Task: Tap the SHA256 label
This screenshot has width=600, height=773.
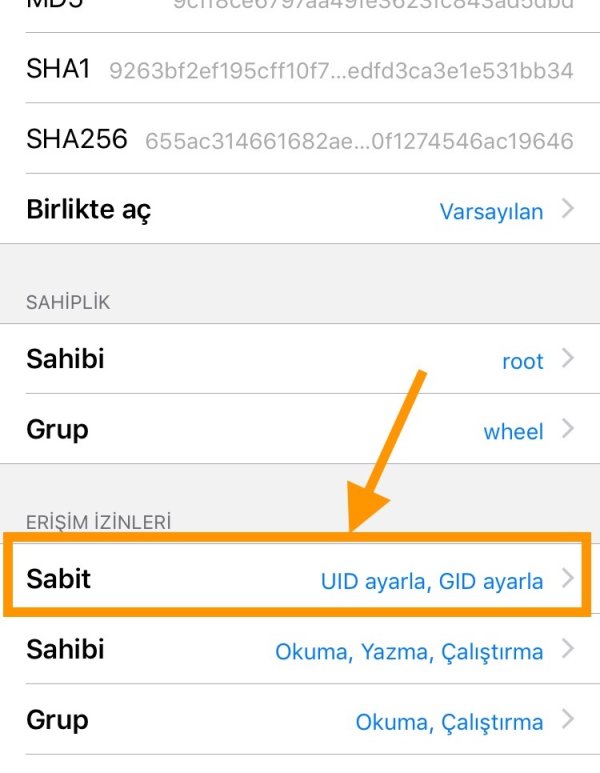Action: [x=77, y=139]
